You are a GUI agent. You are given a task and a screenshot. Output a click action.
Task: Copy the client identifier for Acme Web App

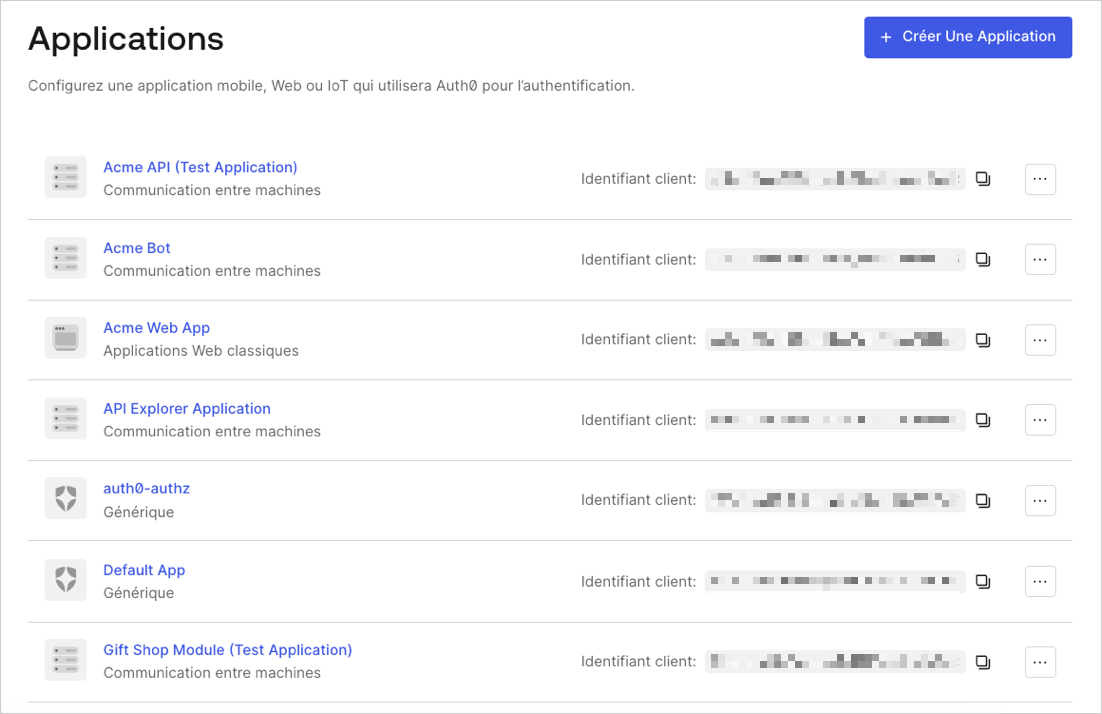coord(982,339)
